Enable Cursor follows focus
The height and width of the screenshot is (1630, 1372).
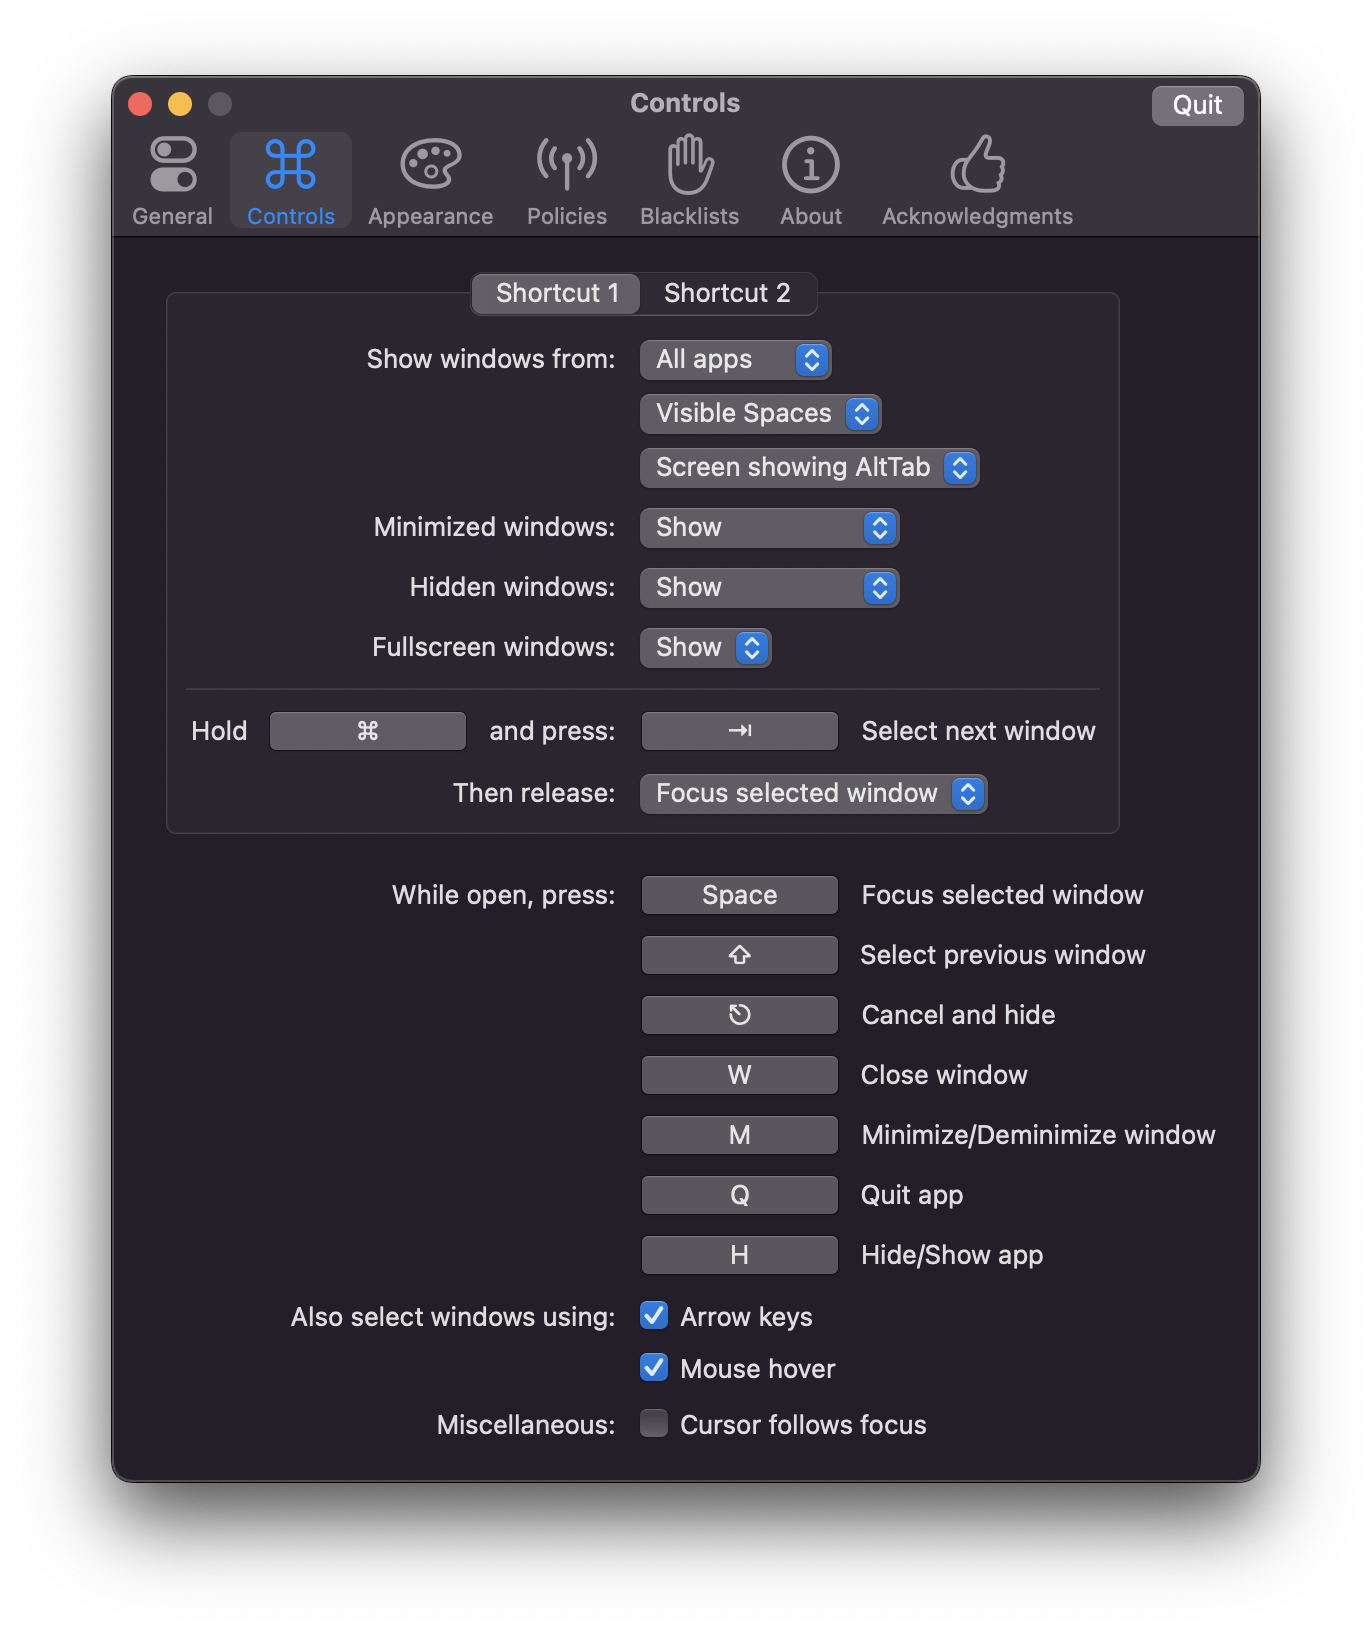(654, 1423)
